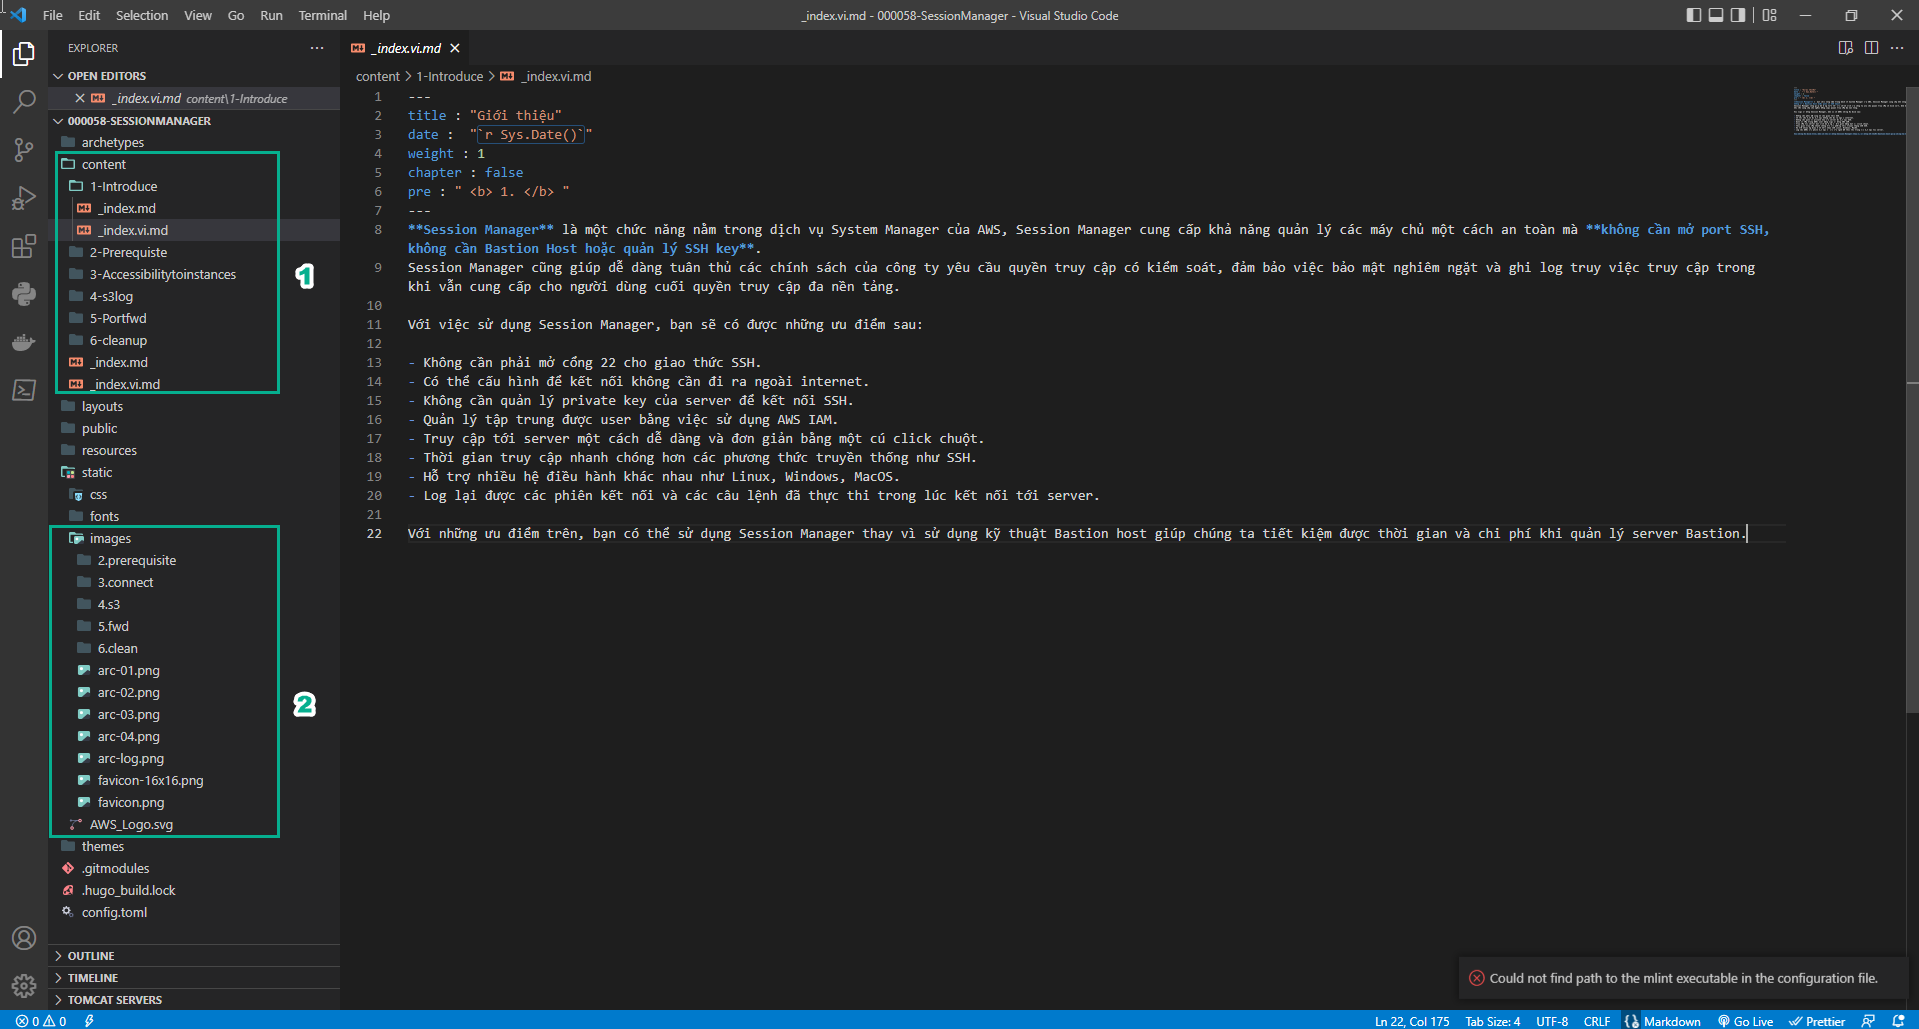Open notifications bell in status bar

point(1898,1021)
